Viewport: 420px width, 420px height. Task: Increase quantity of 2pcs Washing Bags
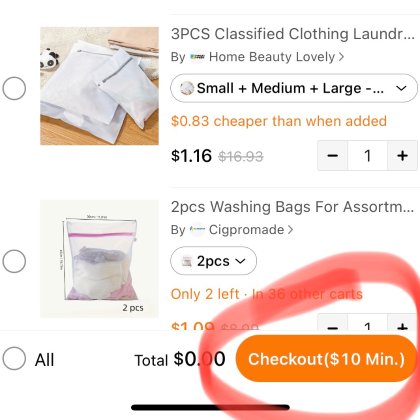point(402,322)
